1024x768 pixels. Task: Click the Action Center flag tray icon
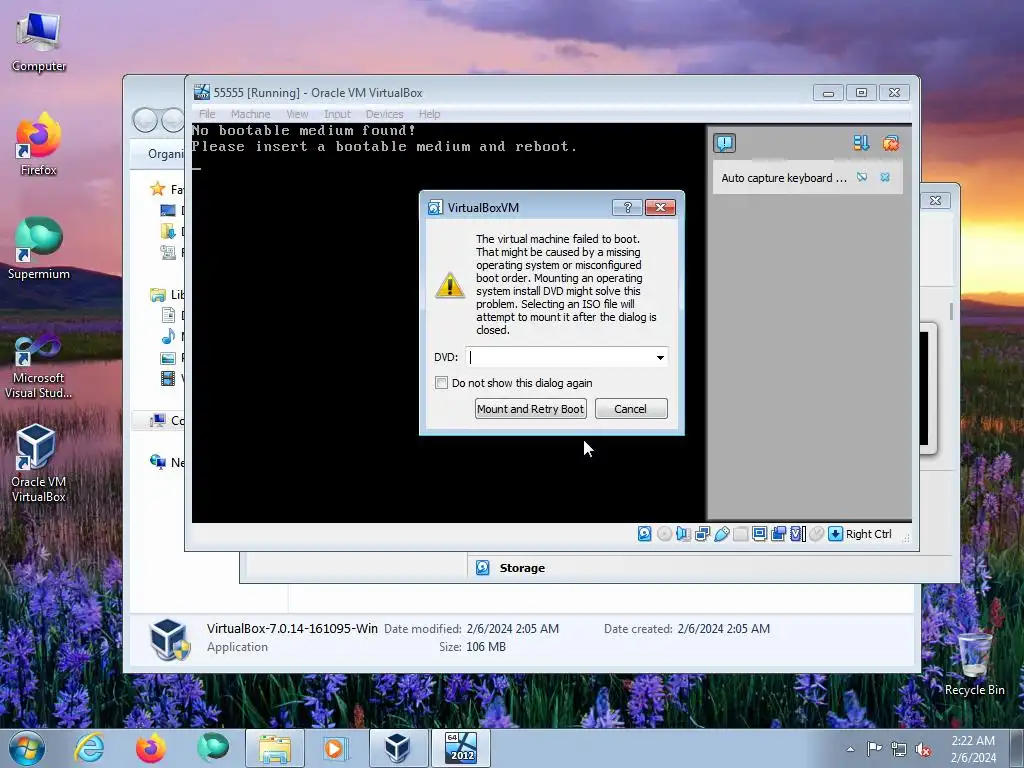coord(874,749)
